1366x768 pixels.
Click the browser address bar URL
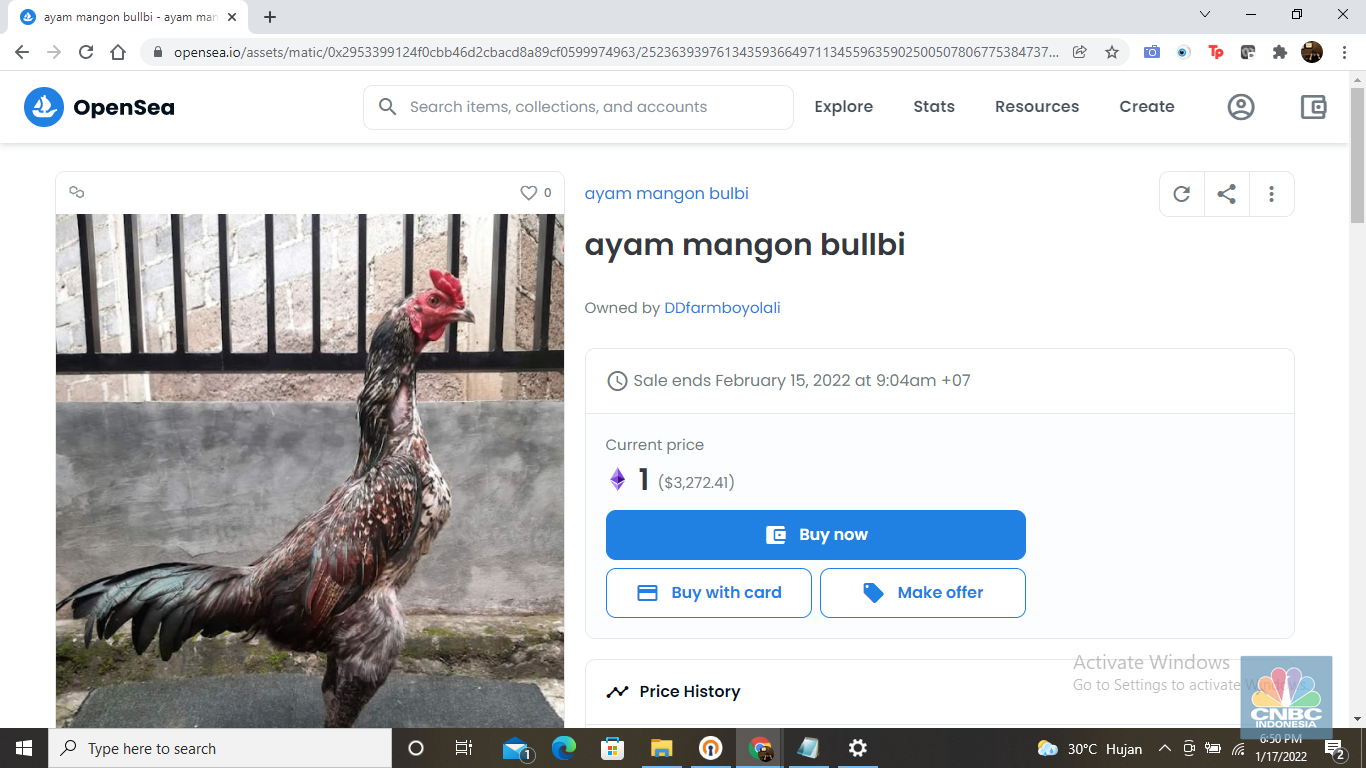coord(617,52)
